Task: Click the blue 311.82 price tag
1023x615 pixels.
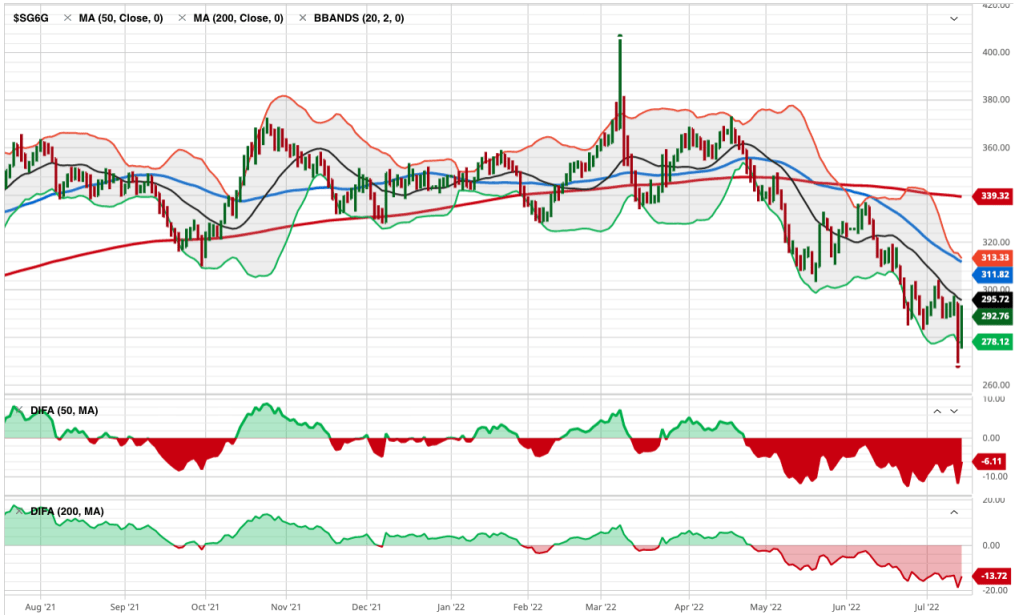Action: 995,274
